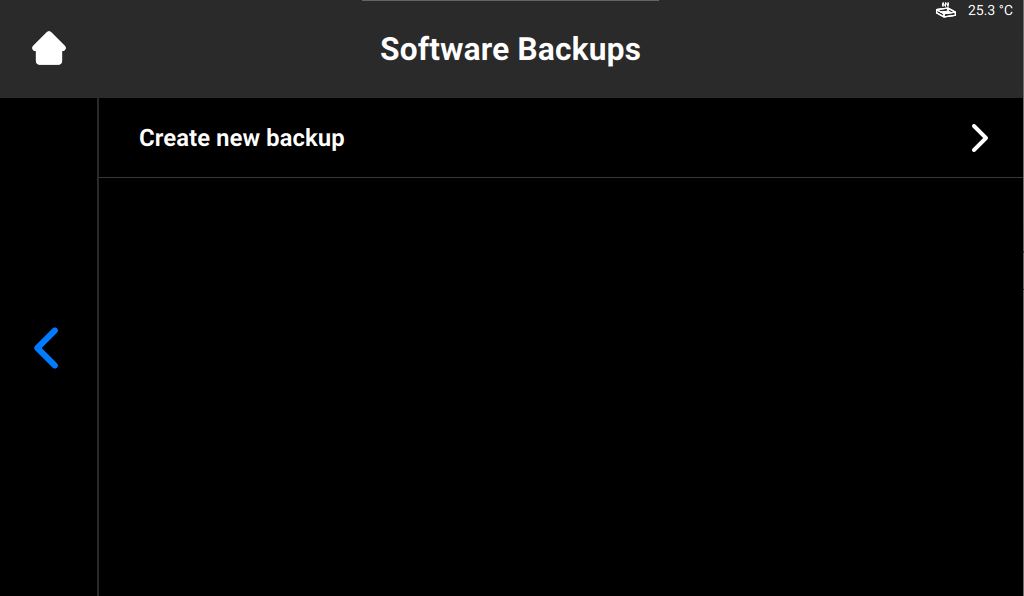Tap the 25.3 °C temperature reading
This screenshot has height=596, width=1024.
coord(990,10)
